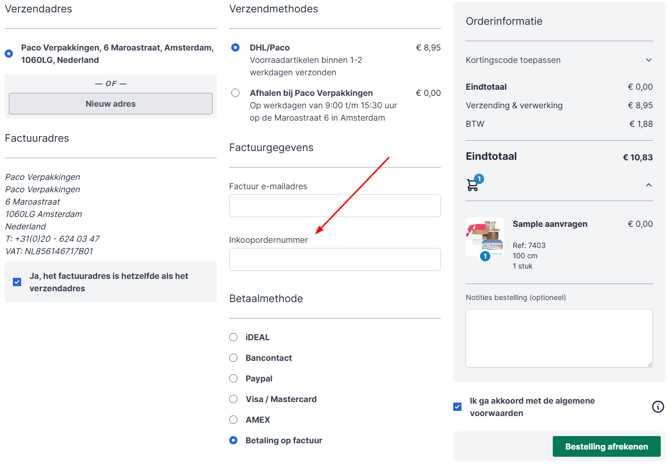This screenshot has width=670, height=466.
Task: Choose Bancontact as payment method
Action: 234,358
